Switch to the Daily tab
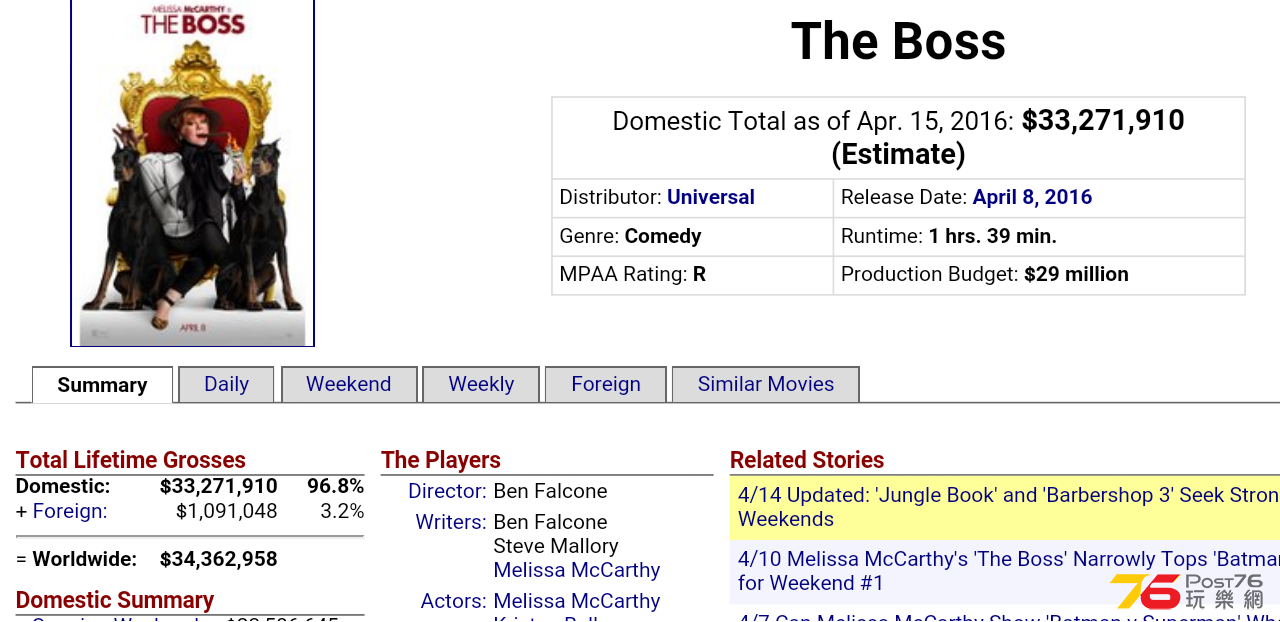 [x=226, y=384]
